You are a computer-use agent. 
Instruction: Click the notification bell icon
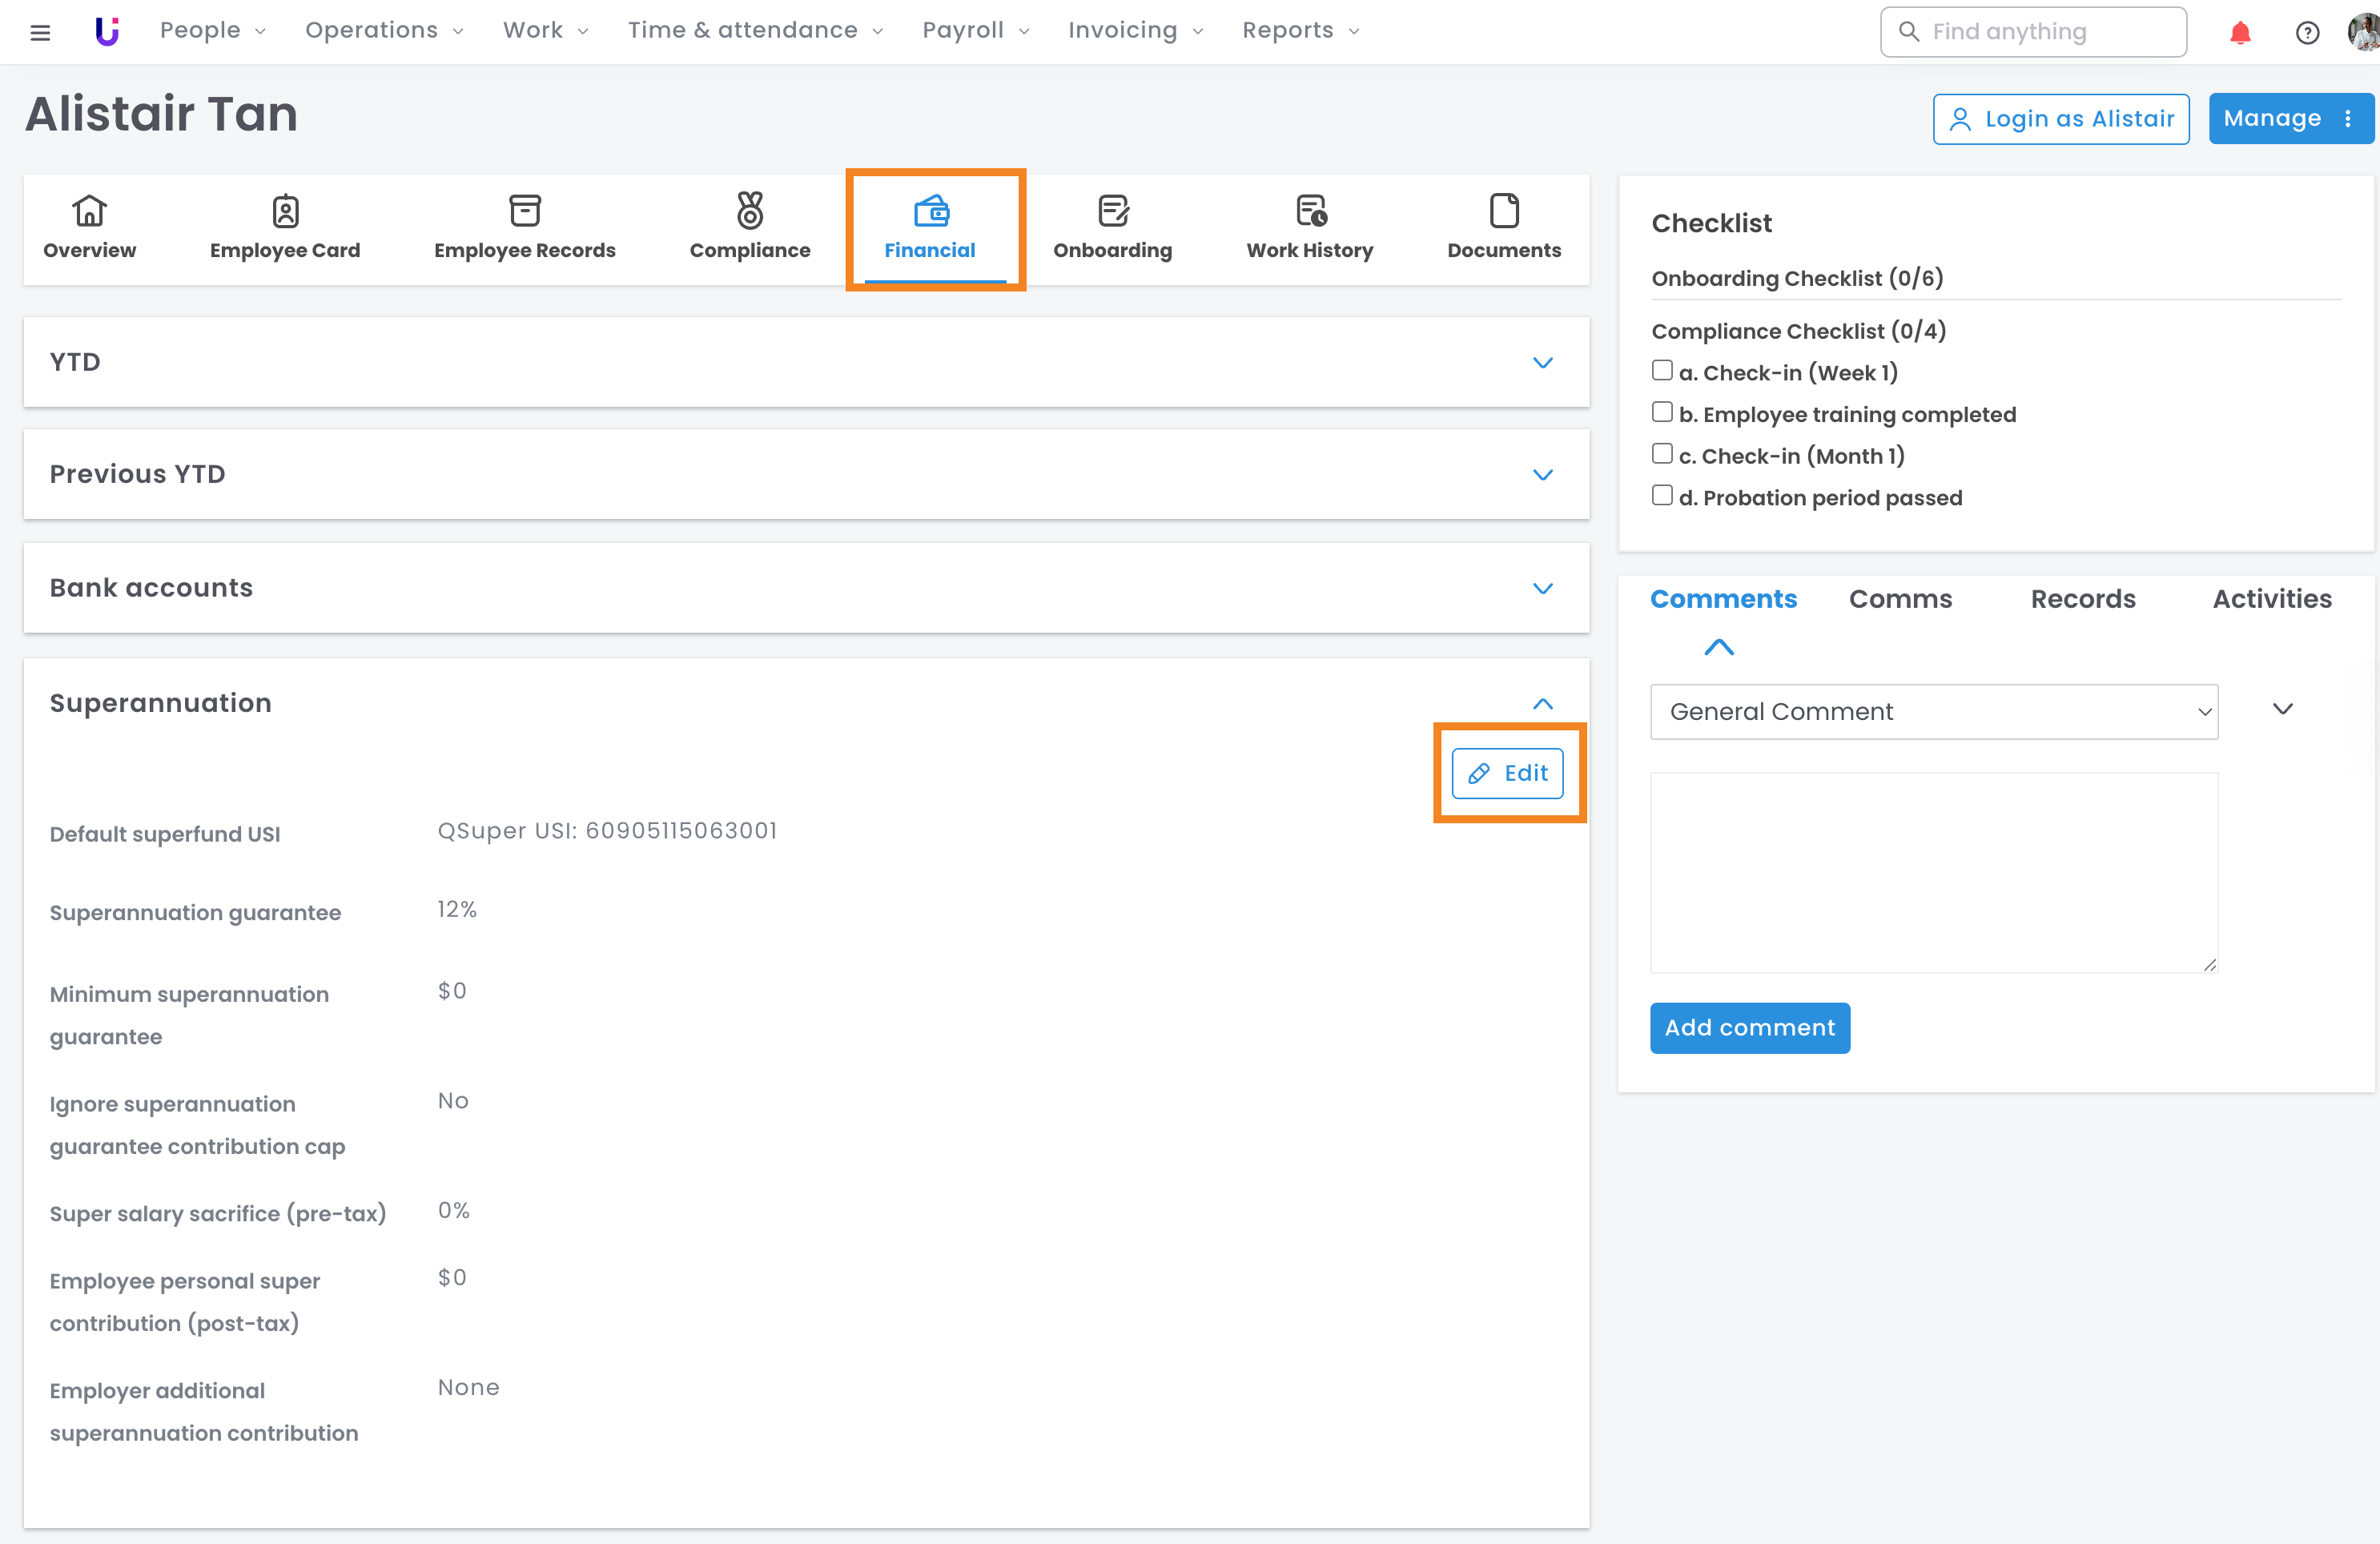[x=2239, y=32]
